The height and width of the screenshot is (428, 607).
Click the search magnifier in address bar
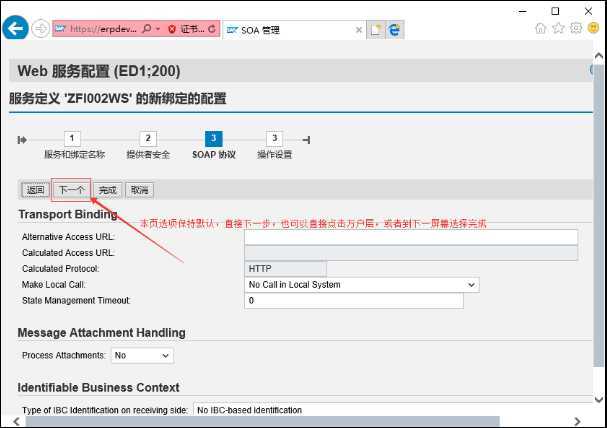coord(147,29)
